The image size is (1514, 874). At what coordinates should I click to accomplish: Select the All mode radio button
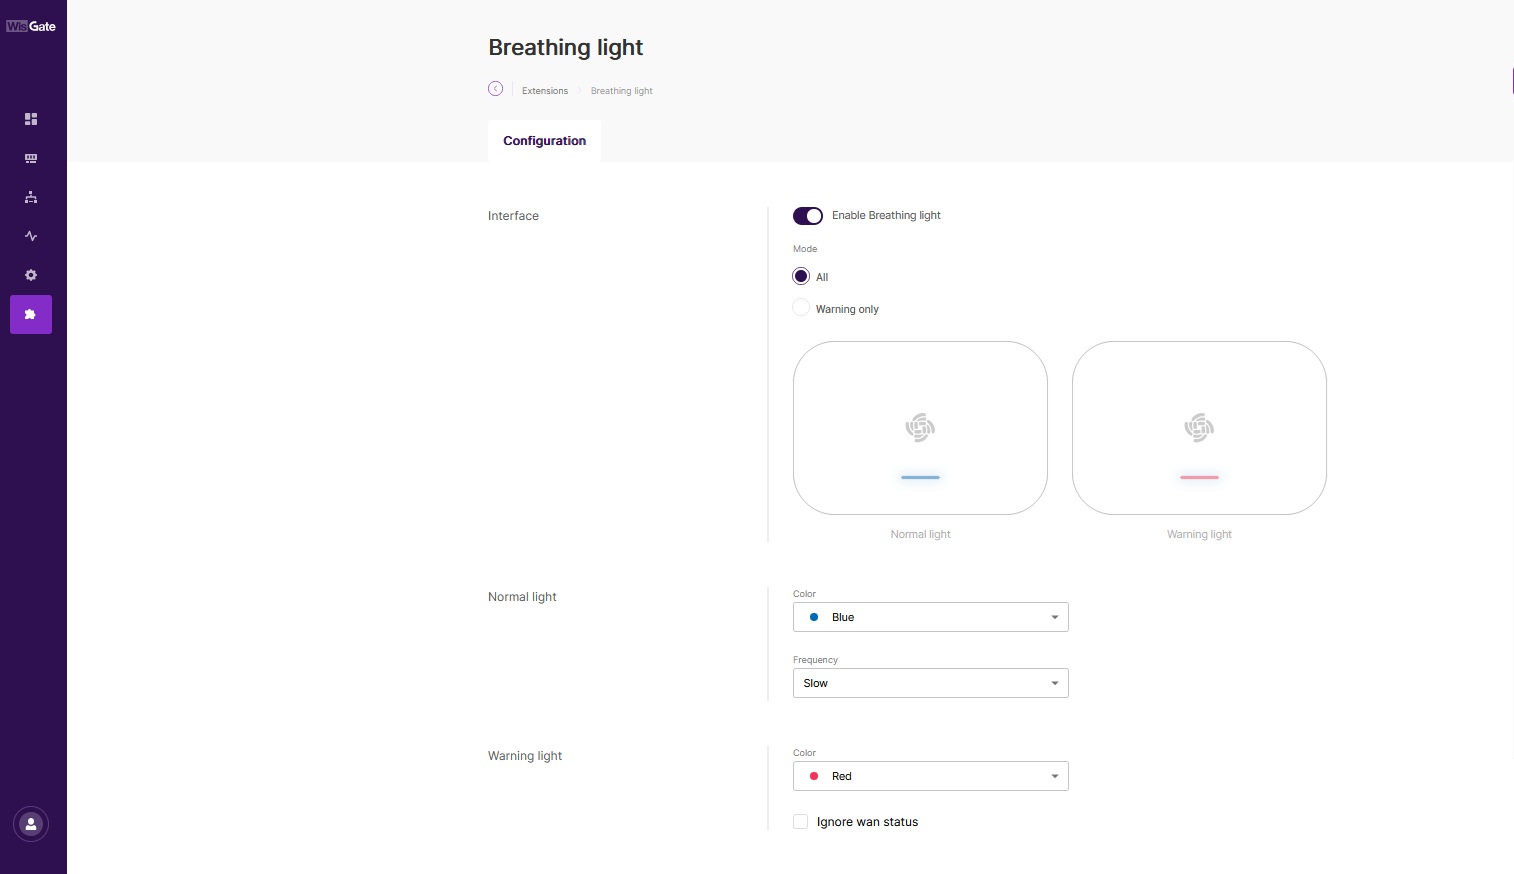point(801,276)
